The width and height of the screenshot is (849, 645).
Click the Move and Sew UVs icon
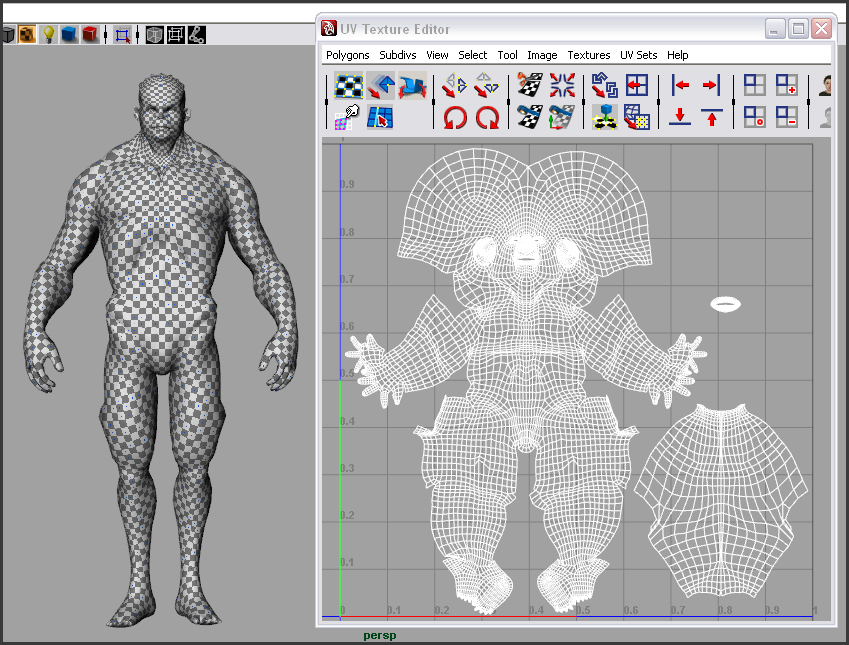click(562, 117)
